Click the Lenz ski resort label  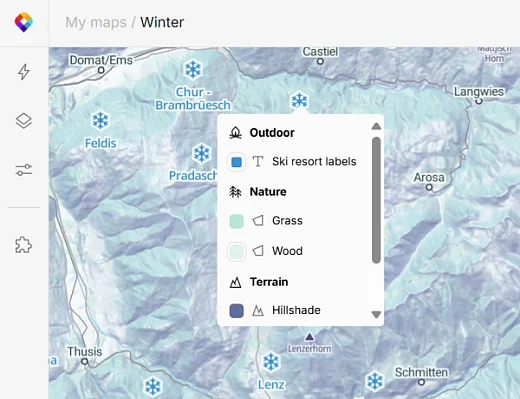tap(271, 385)
